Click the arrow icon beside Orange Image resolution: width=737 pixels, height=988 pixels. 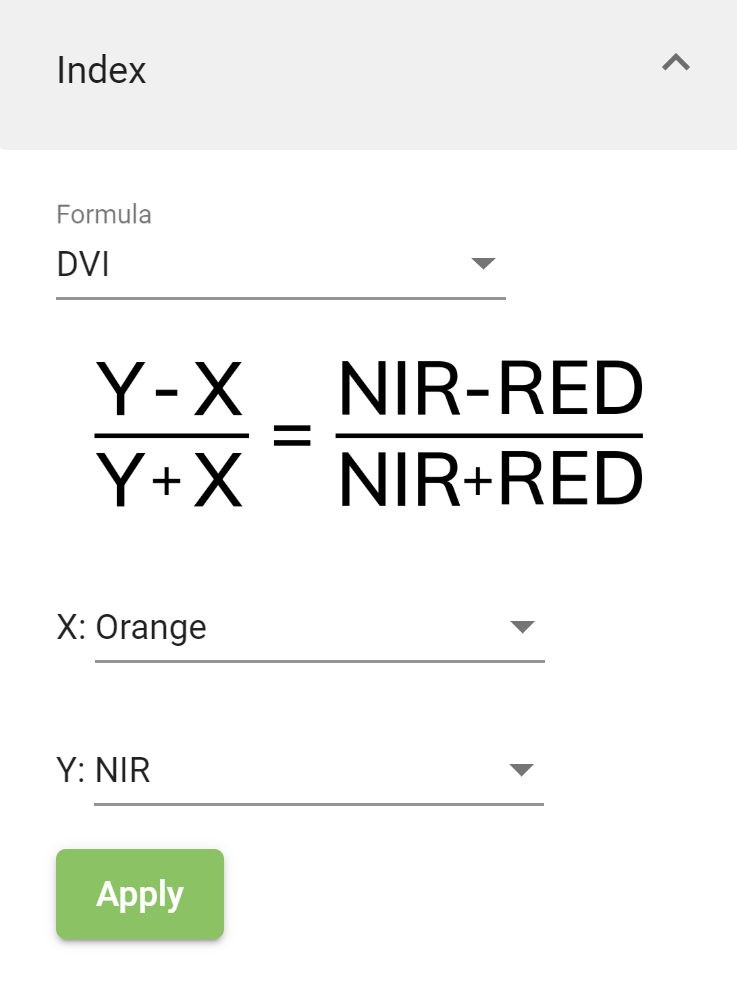tap(522, 626)
